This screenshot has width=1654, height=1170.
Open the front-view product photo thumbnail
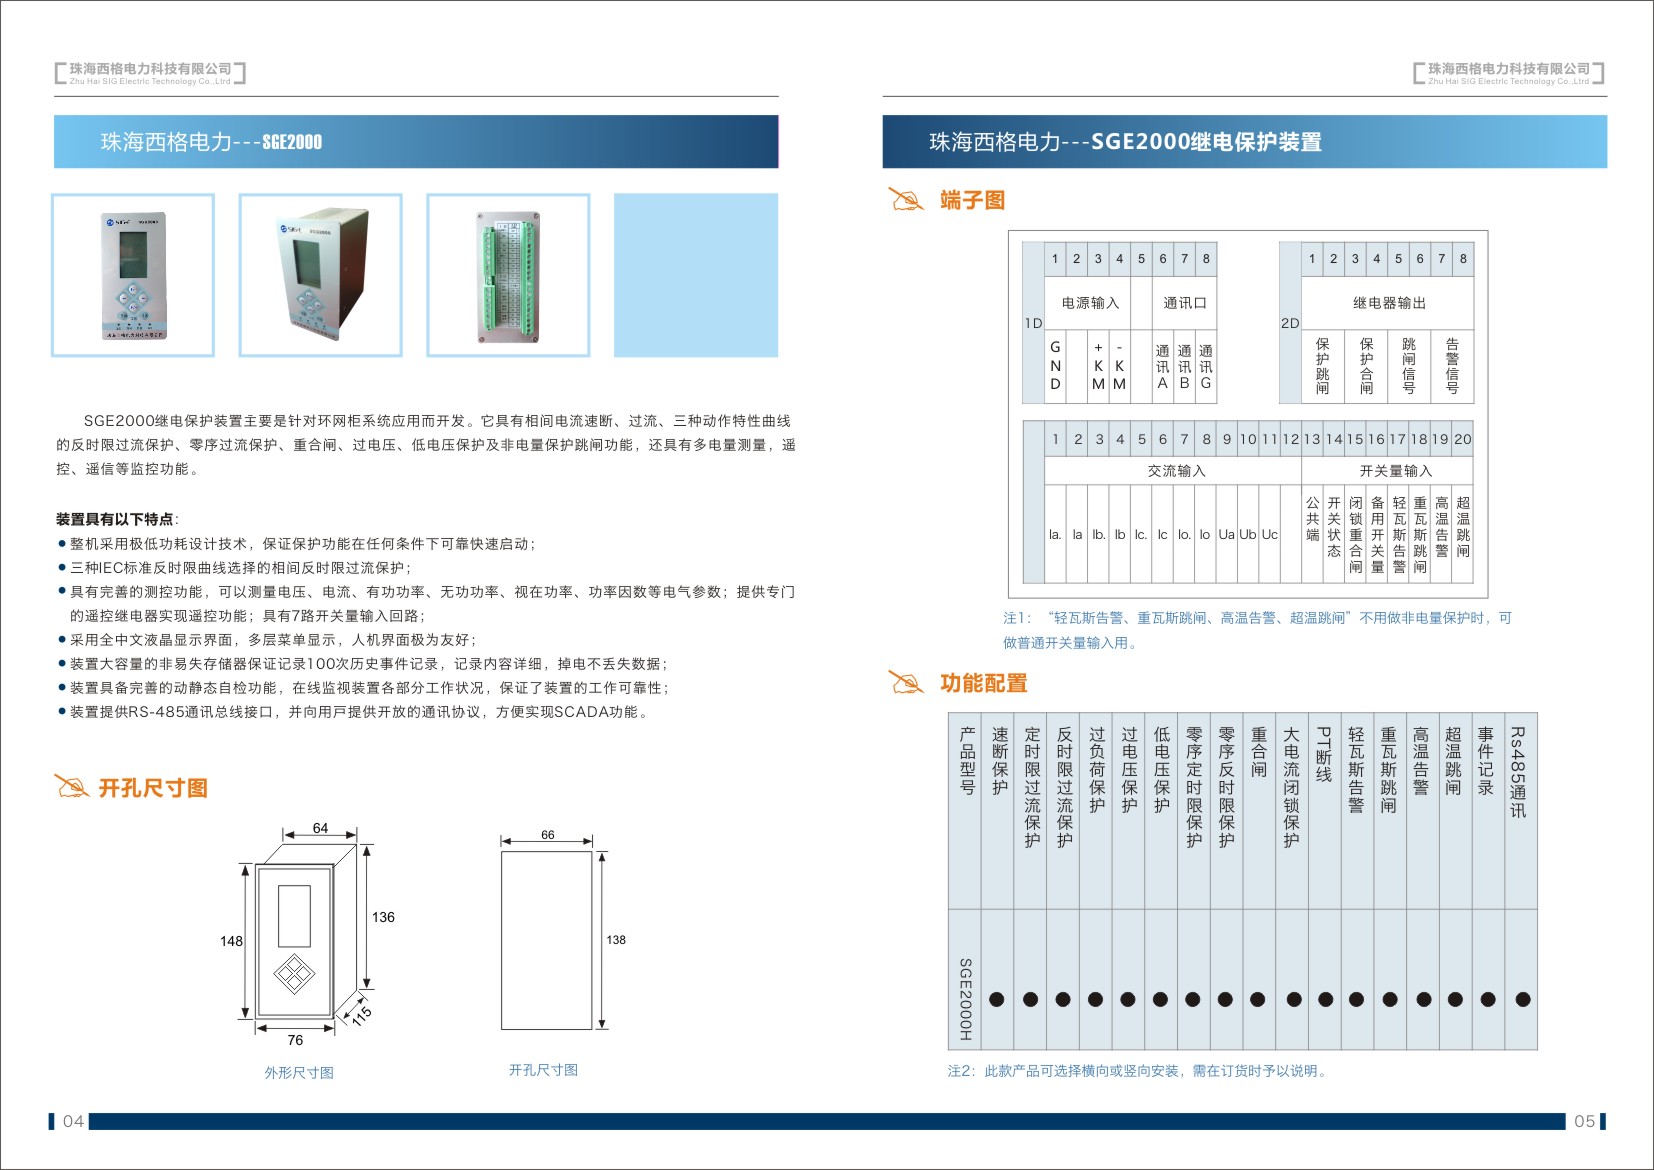[133, 275]
